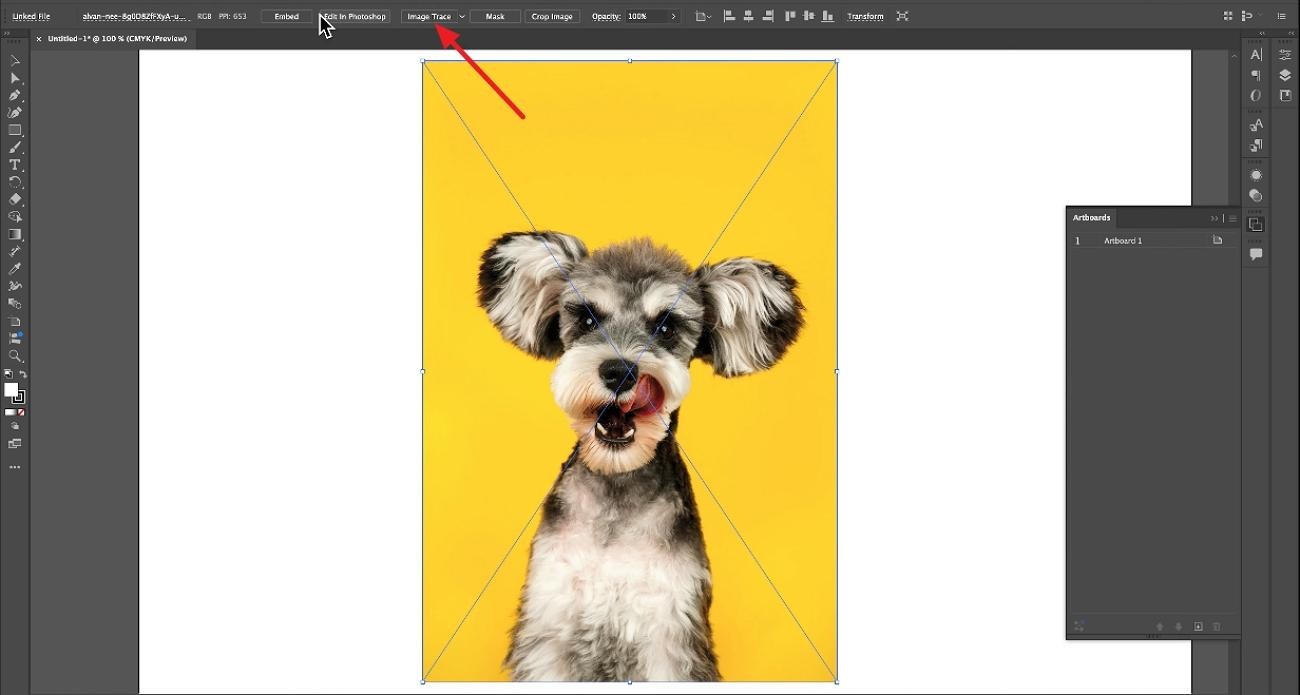Click the Mask button
This screenshot has height=695, width=1300.
[x=495, y=16]
